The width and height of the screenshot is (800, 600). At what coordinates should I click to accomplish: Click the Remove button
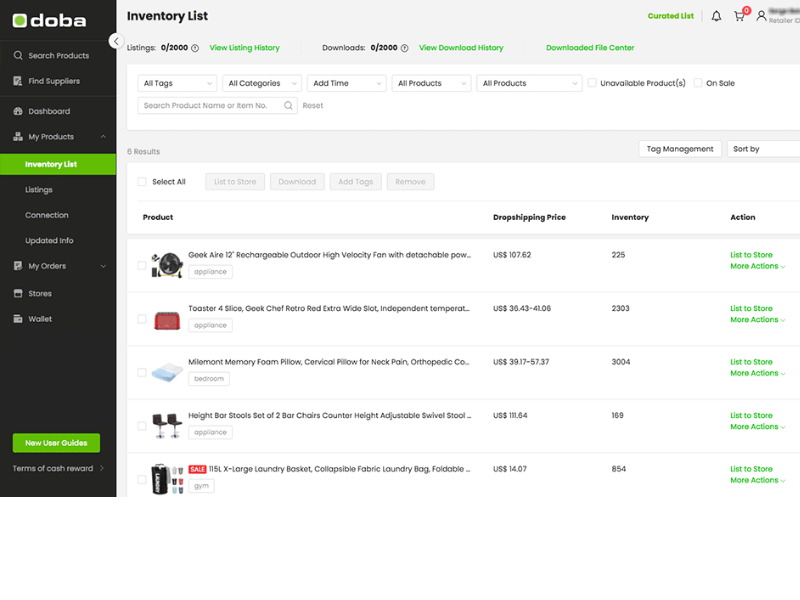click(x=410, y=182)
